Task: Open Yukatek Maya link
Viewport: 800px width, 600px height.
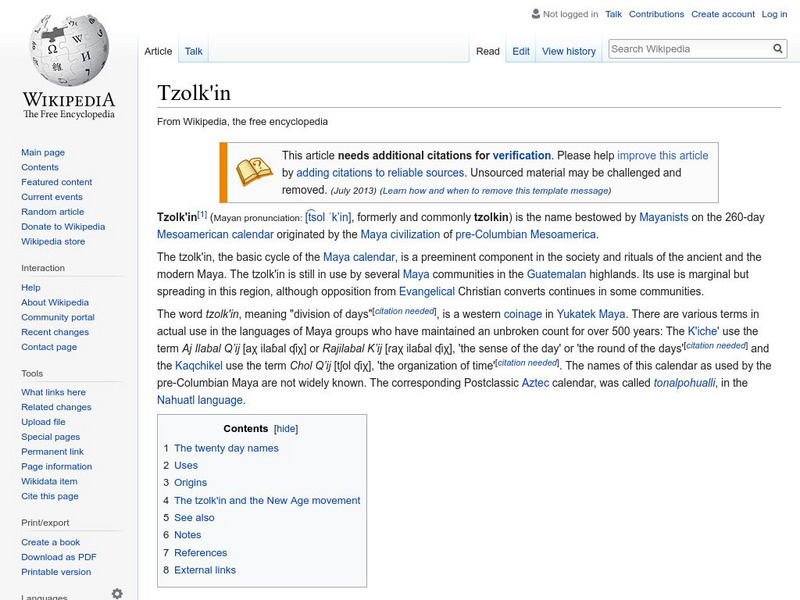Action: point(591,314)
